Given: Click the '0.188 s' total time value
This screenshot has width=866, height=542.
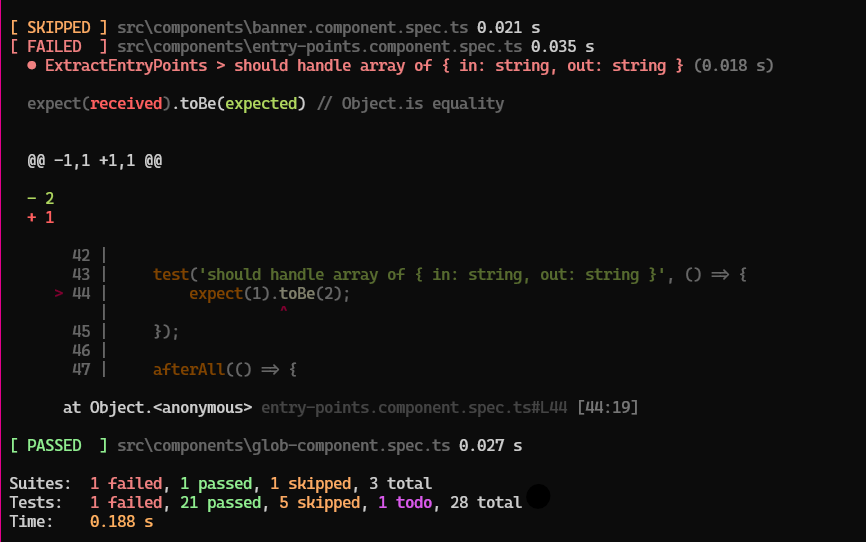Looking at the screenshot, I should pyautogui.click(x=121, y=522).
